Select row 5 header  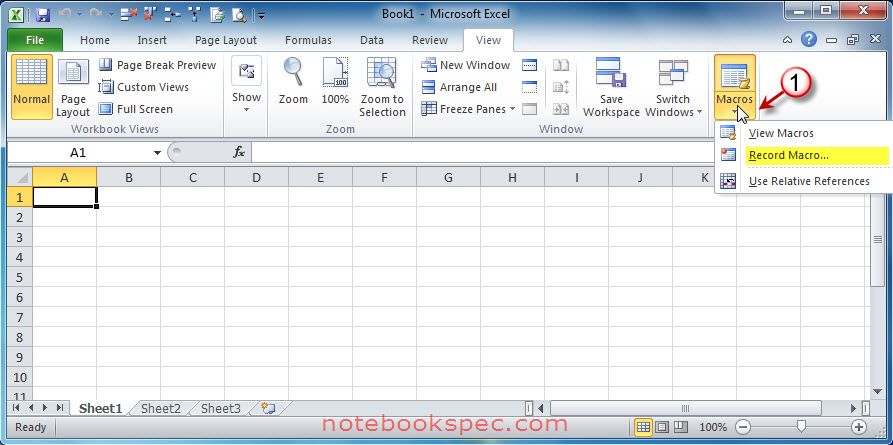pyautogui.click(x=21, y=277)
